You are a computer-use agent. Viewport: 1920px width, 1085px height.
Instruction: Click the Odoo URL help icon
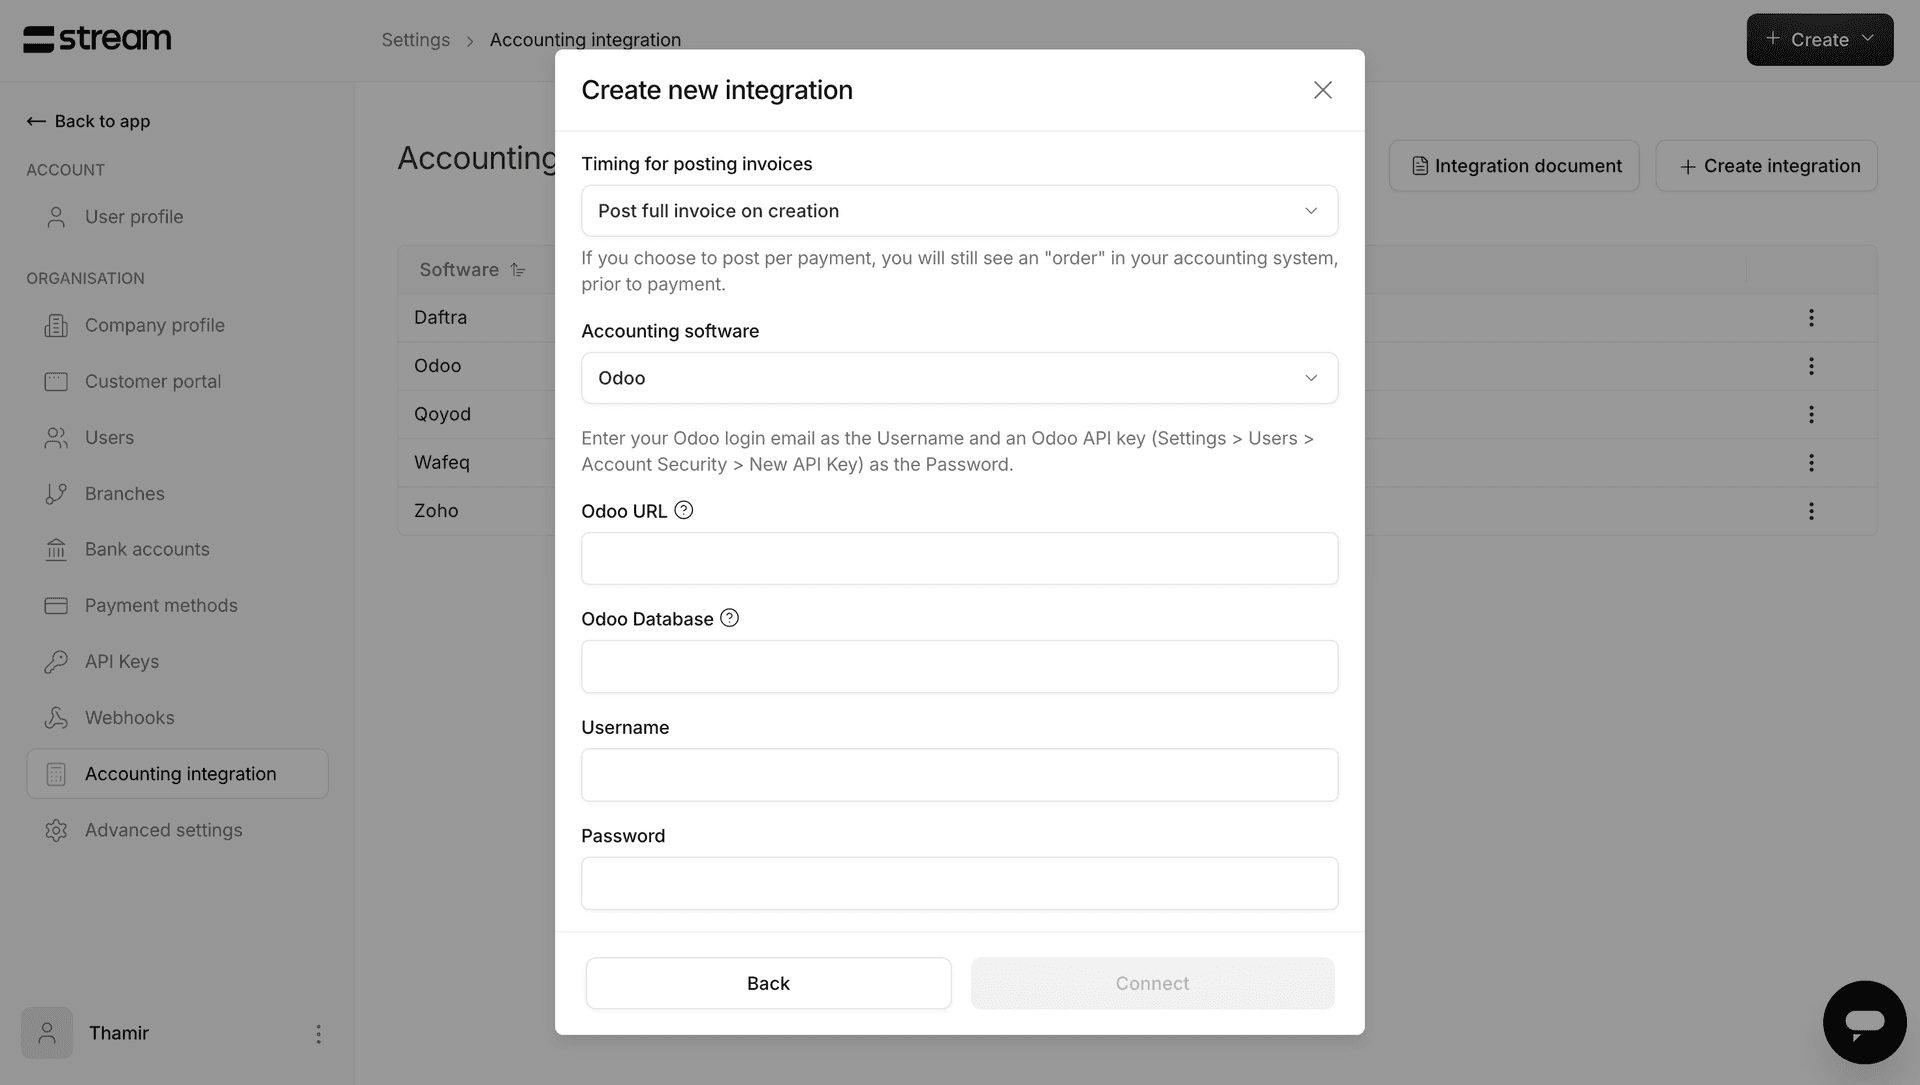pyautogui.click(x=684, y=510)
